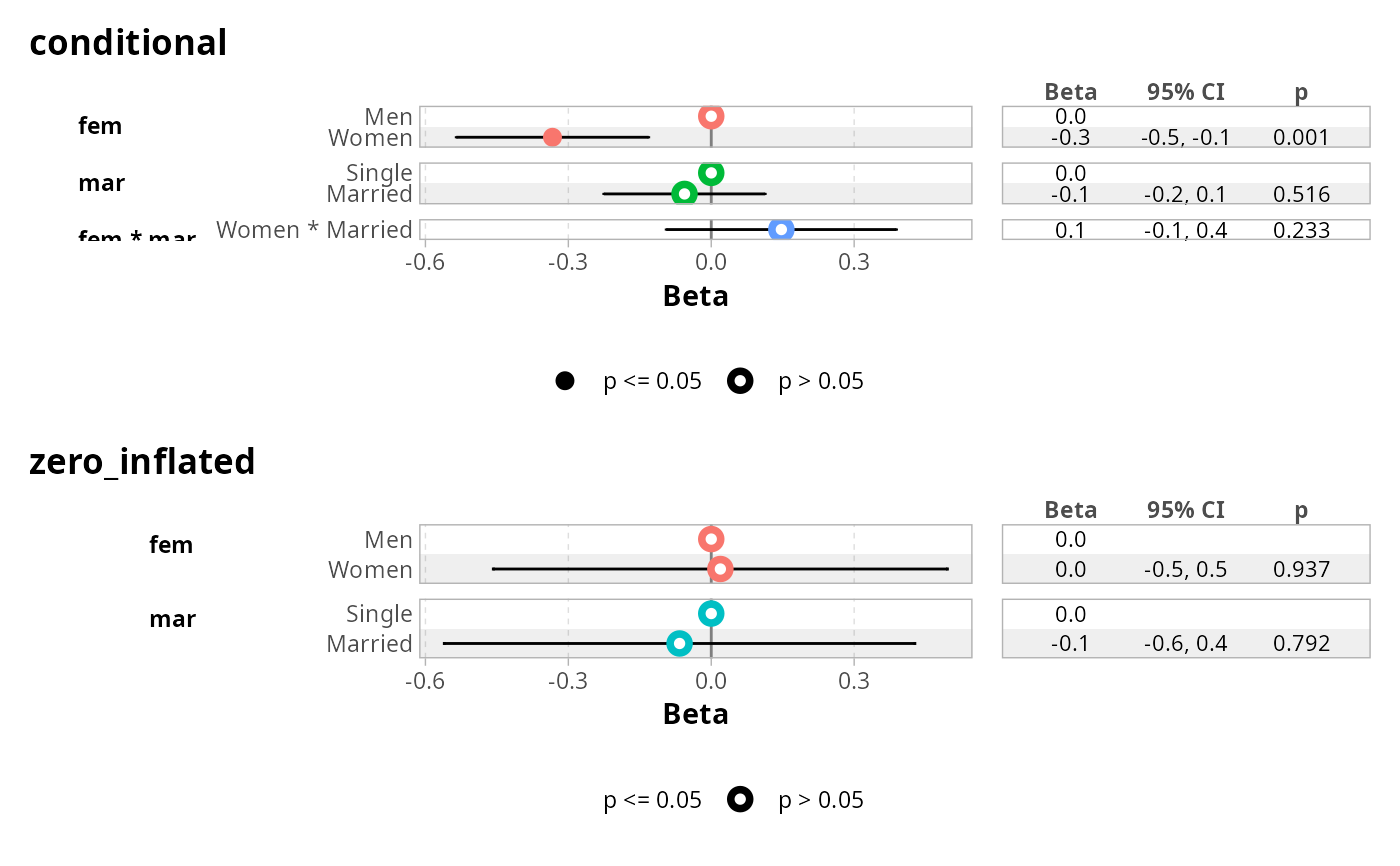The image size is (1400, 866).
Task: Click the 'conditional' panel title
Action: click(128, 43)
